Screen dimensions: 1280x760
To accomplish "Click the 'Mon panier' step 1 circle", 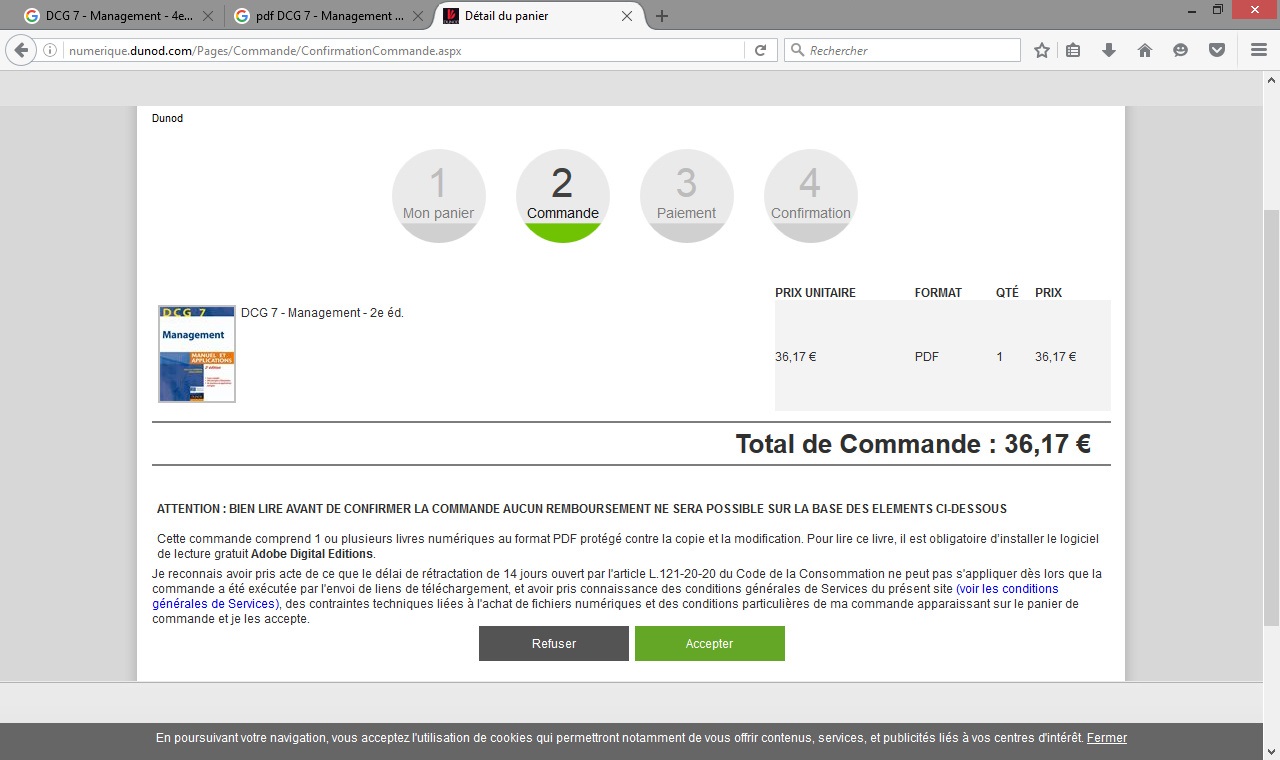I will (x=439, y=196).
